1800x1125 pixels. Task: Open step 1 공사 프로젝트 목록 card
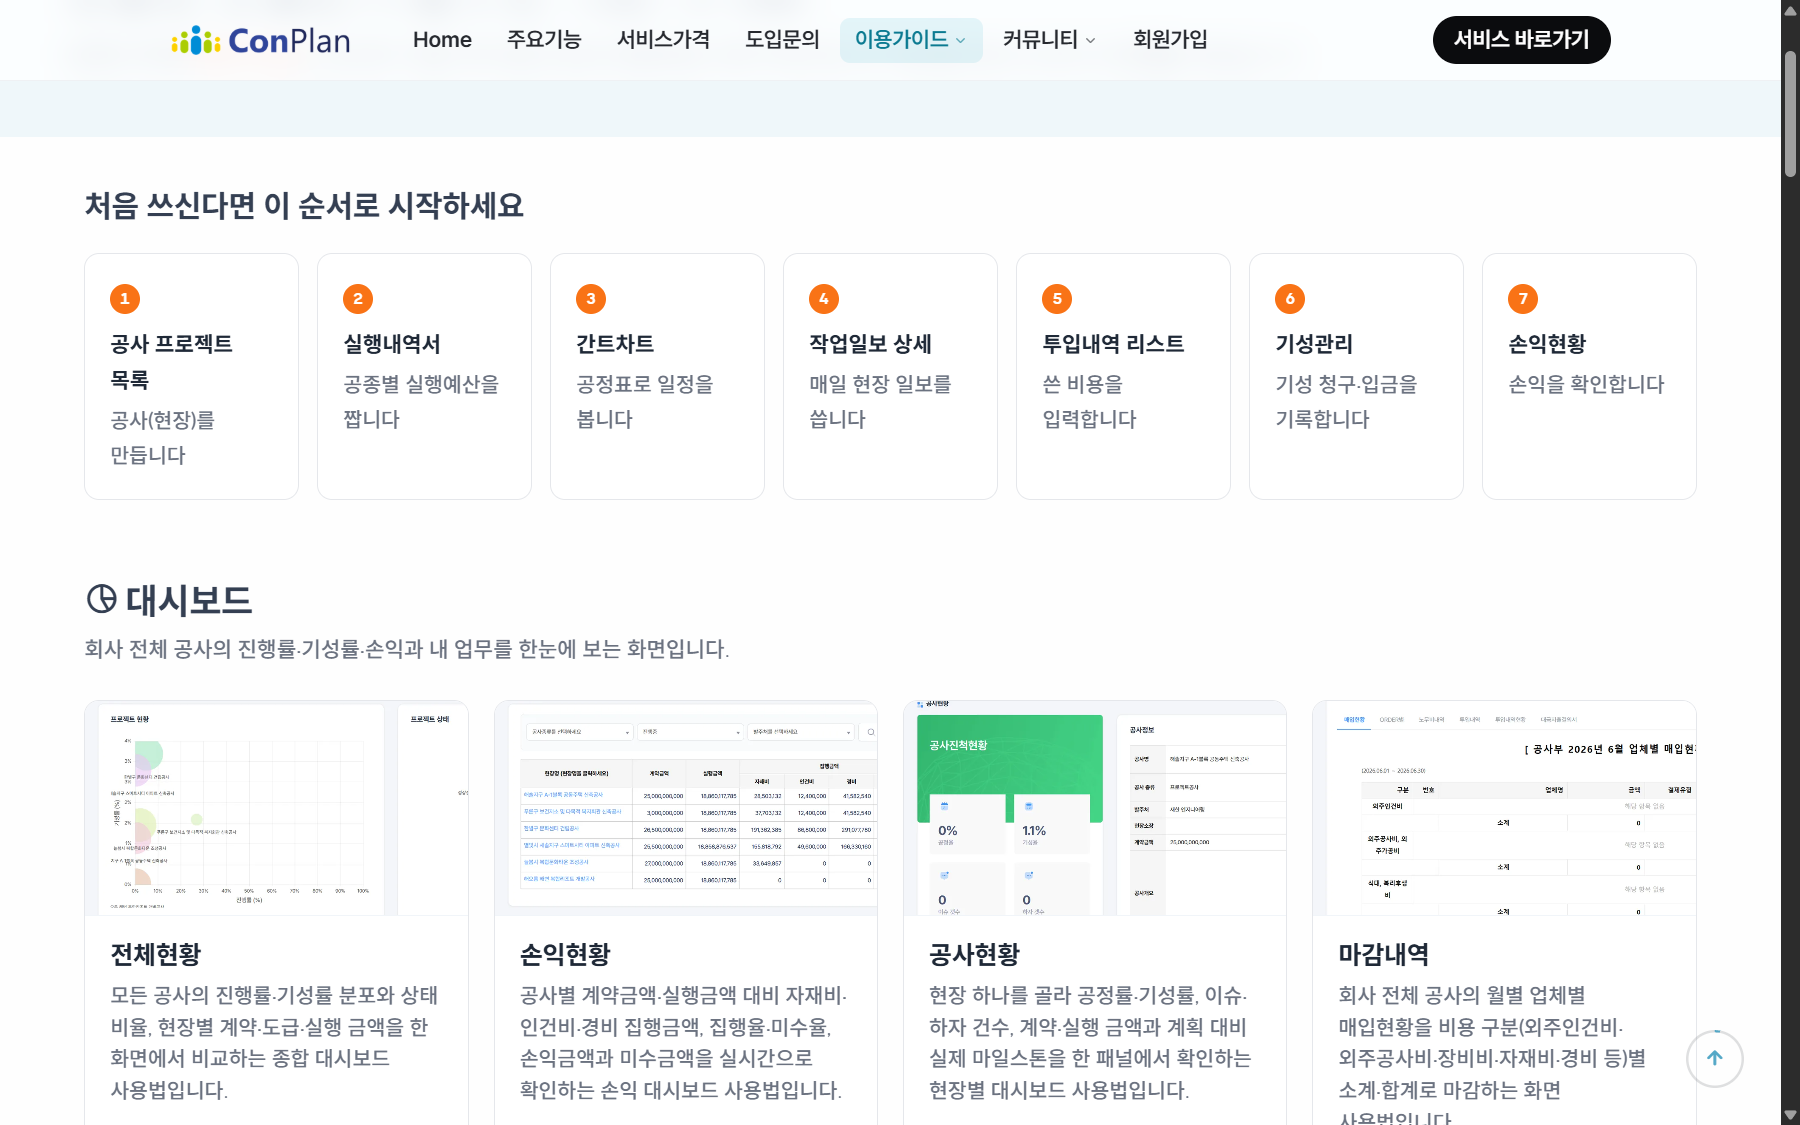click(x=191, y=376)
